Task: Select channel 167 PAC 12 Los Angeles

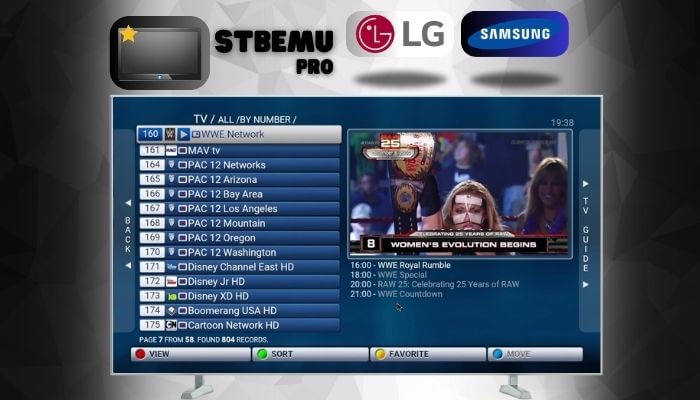Action: [240, 208]
